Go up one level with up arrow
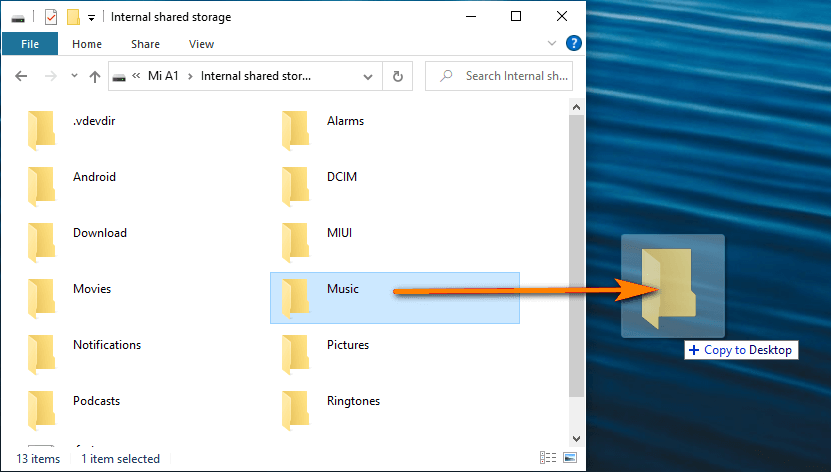Viewport: 831px width, 472px height. [x=95, y=77]
